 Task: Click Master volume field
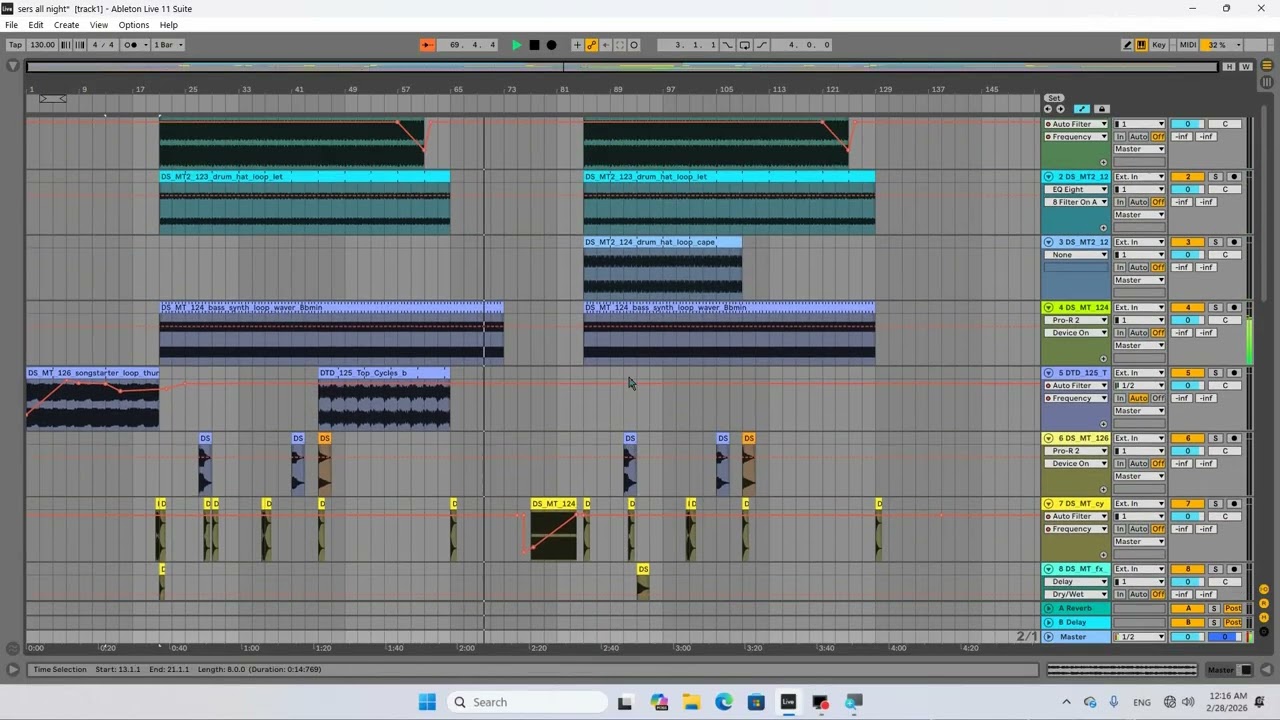click(x=1188, y=637)
